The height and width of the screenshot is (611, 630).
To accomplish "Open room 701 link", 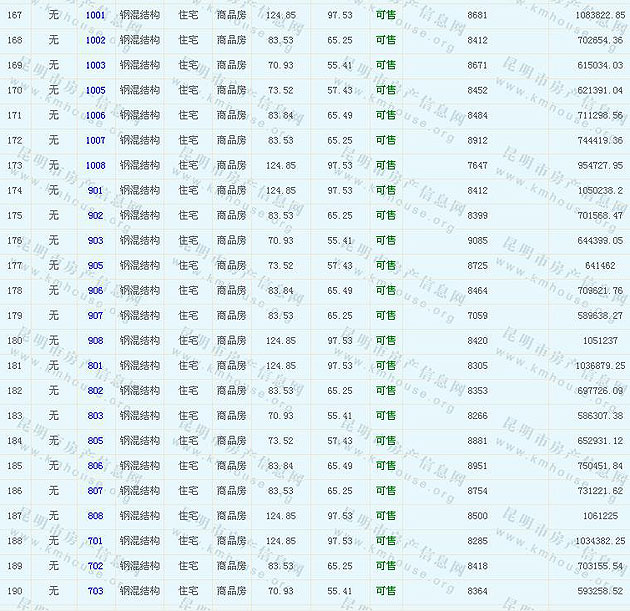I will [x=95, y=541].
